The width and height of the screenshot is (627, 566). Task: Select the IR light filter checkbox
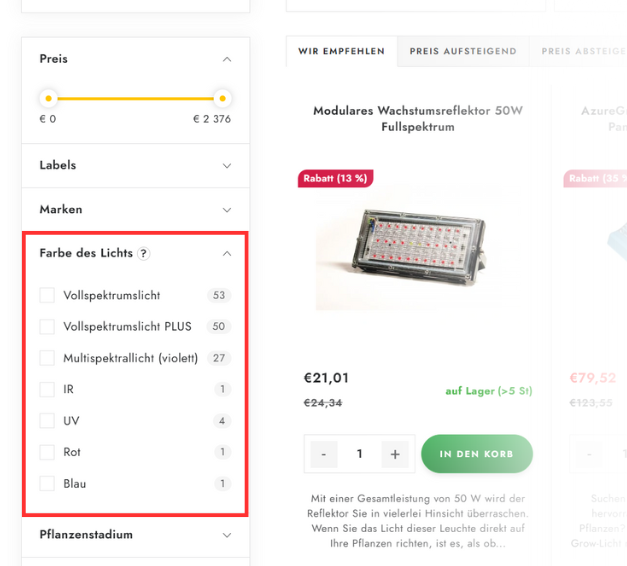[47, 389]
